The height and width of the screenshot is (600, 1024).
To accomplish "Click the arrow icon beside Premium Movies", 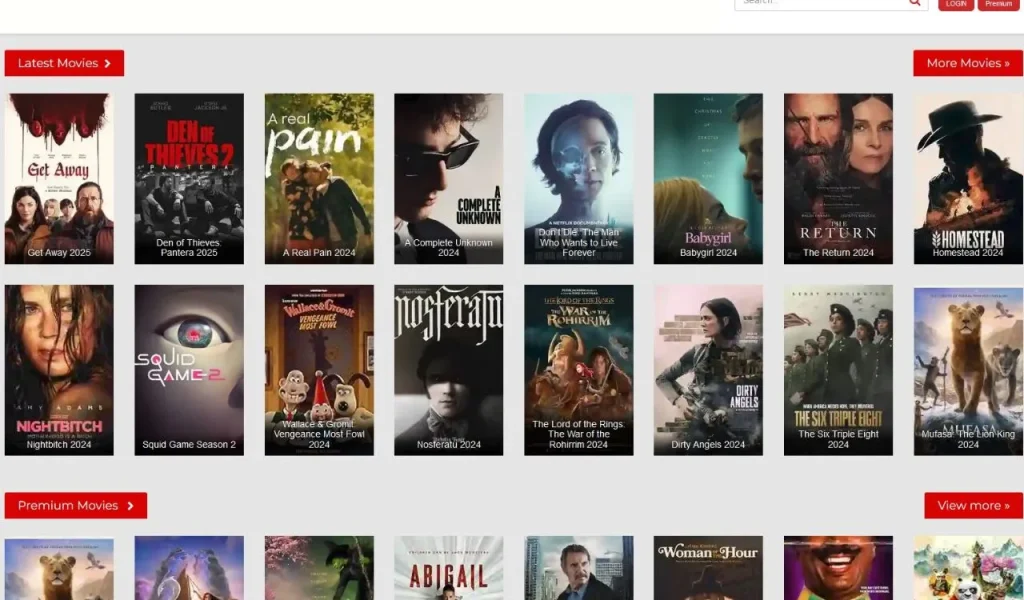I will (x=131, y=505).
